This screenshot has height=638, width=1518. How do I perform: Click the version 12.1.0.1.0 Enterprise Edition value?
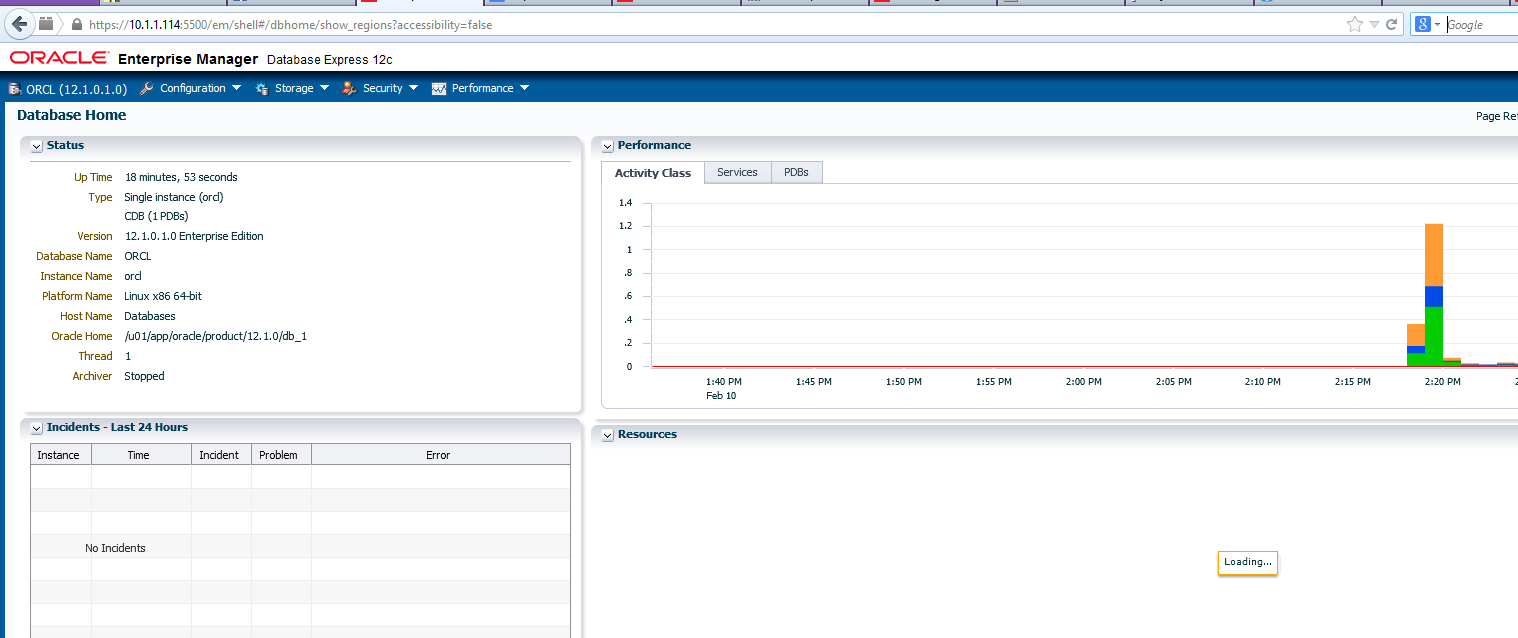click(194, 236)
